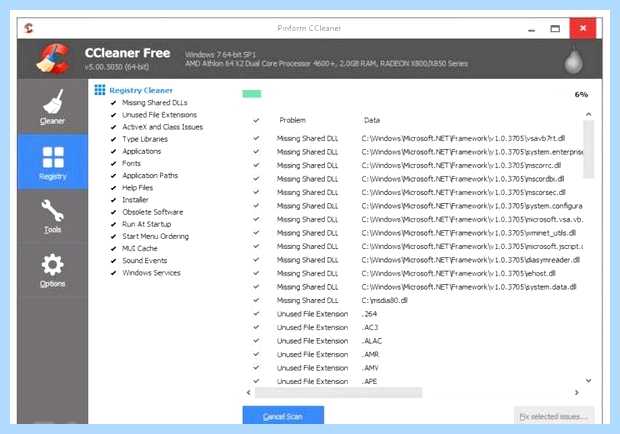Uncheck the .264 file extension row

(x=256, y=314)
